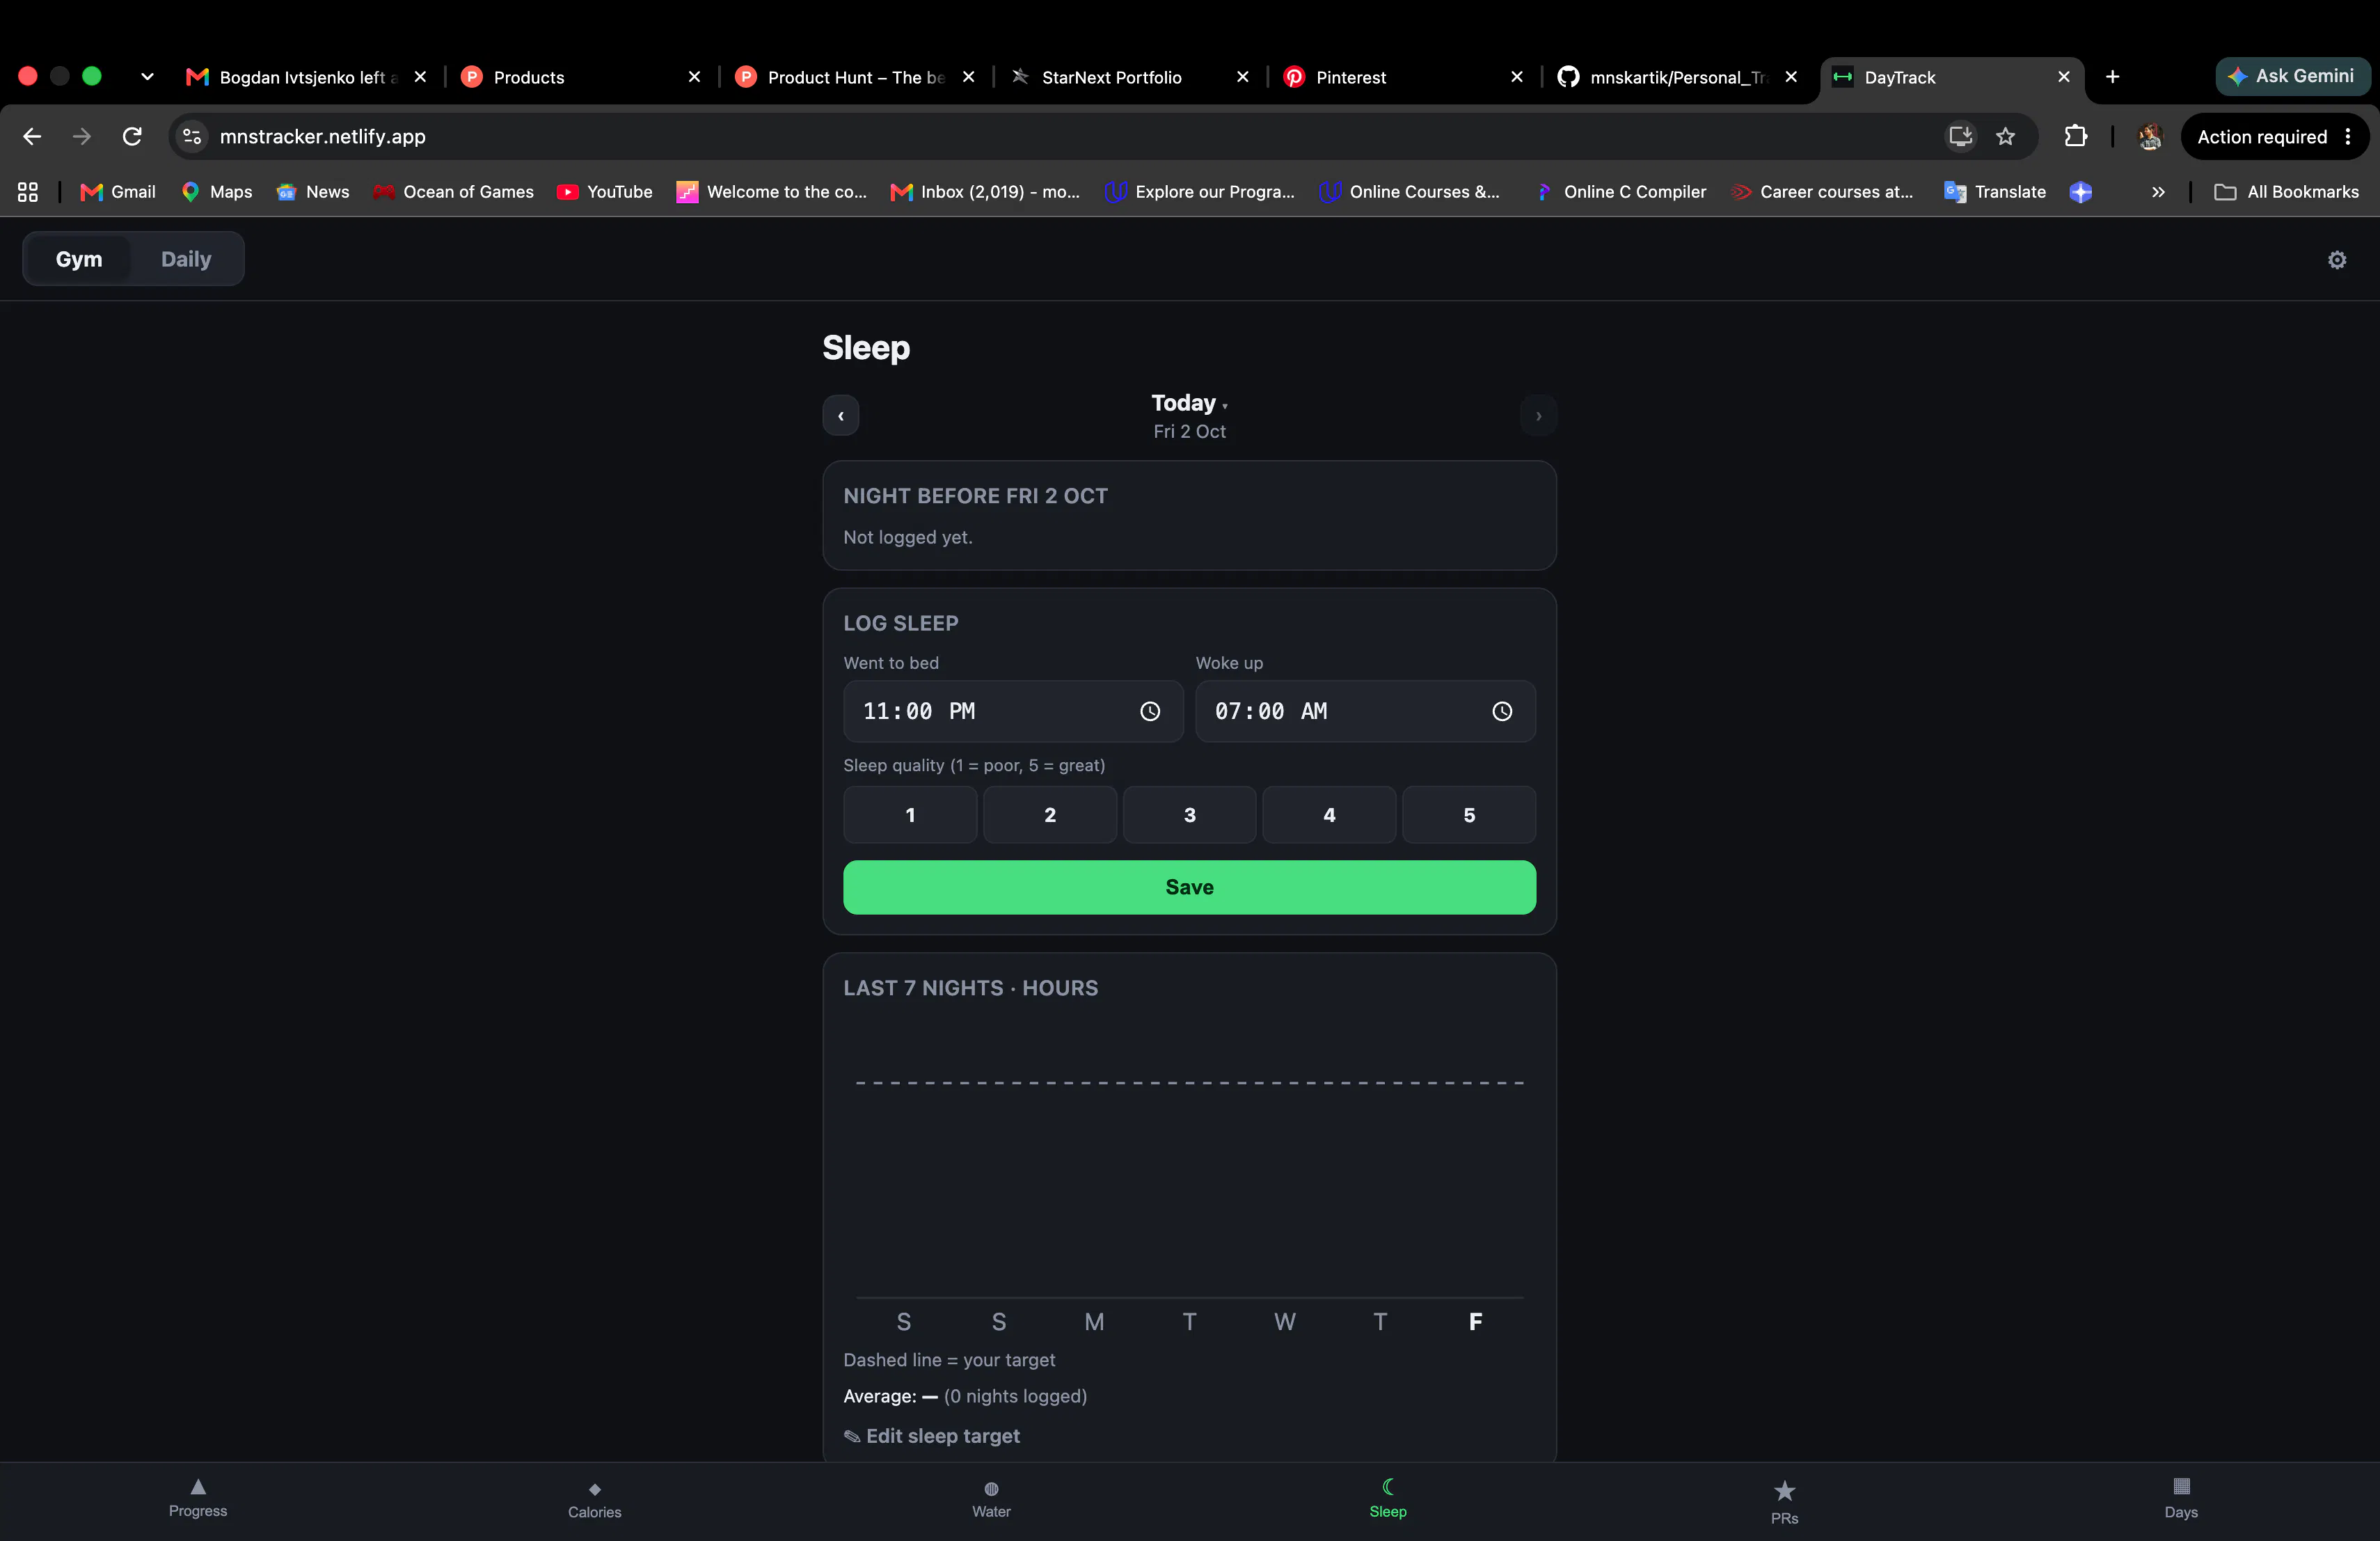Open clock picker in Went to bed field

click(1150, 711)
